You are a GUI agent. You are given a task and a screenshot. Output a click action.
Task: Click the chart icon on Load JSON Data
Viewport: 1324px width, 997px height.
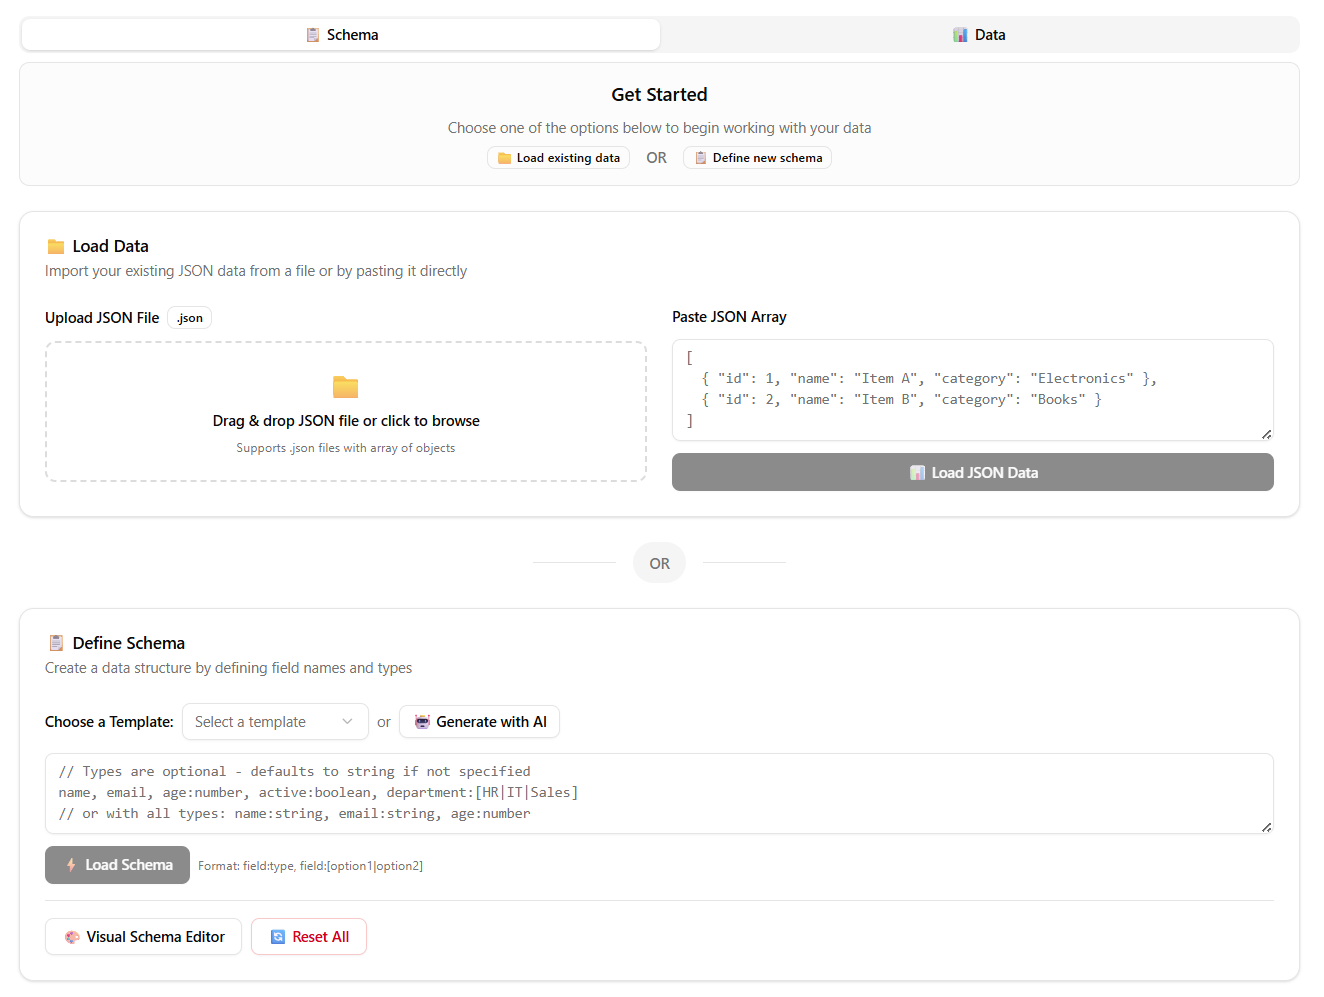[917, 473]
